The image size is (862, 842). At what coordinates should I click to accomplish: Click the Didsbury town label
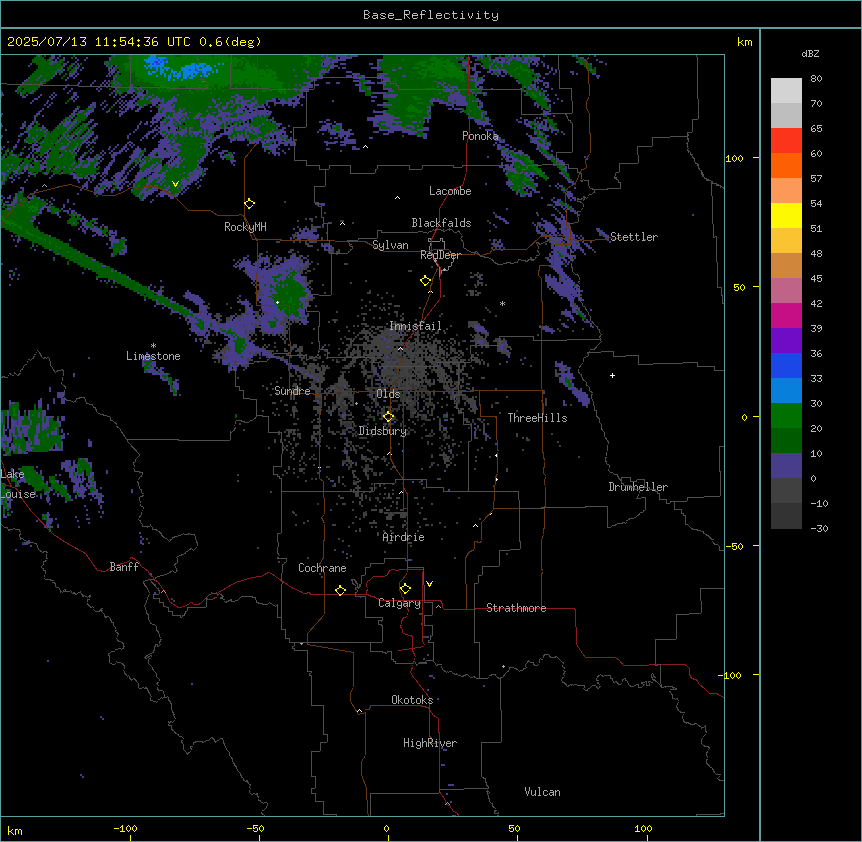point(383,431)
